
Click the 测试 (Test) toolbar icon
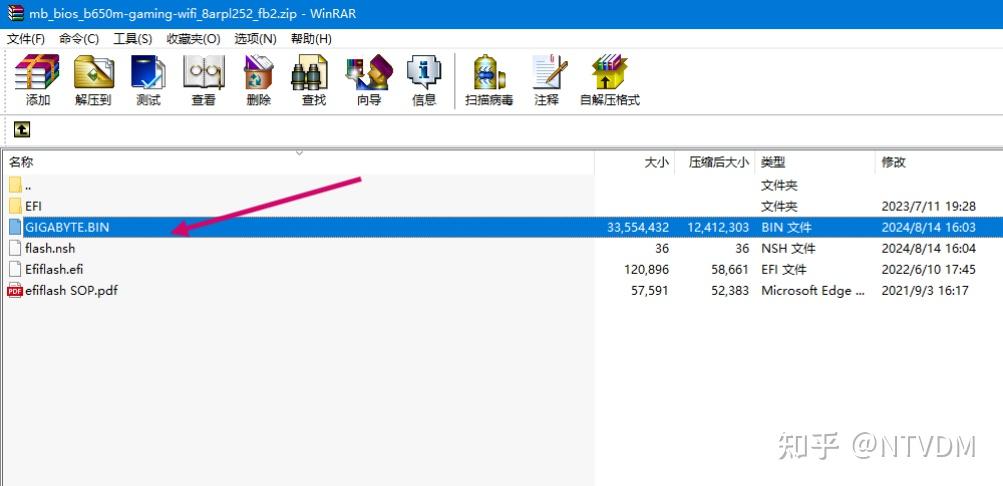pyautogui.click(x=148, y=72)
